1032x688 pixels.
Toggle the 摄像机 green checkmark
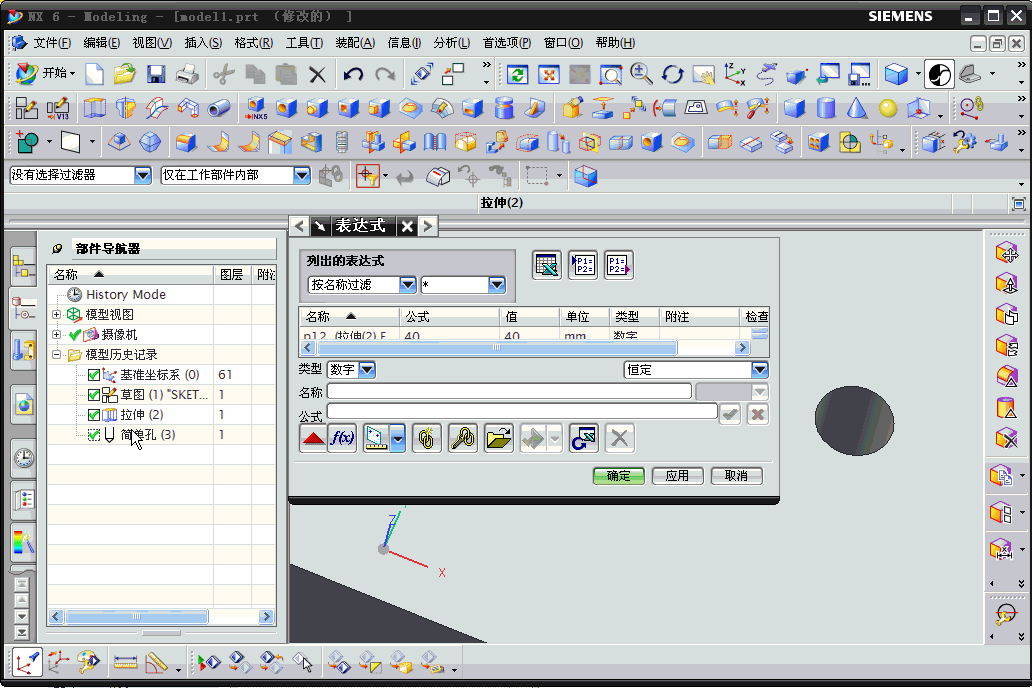point(74,335)
